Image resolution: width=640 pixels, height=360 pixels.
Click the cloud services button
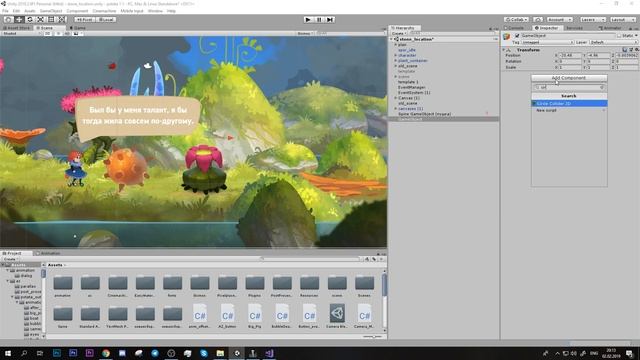tap(538, 19)
